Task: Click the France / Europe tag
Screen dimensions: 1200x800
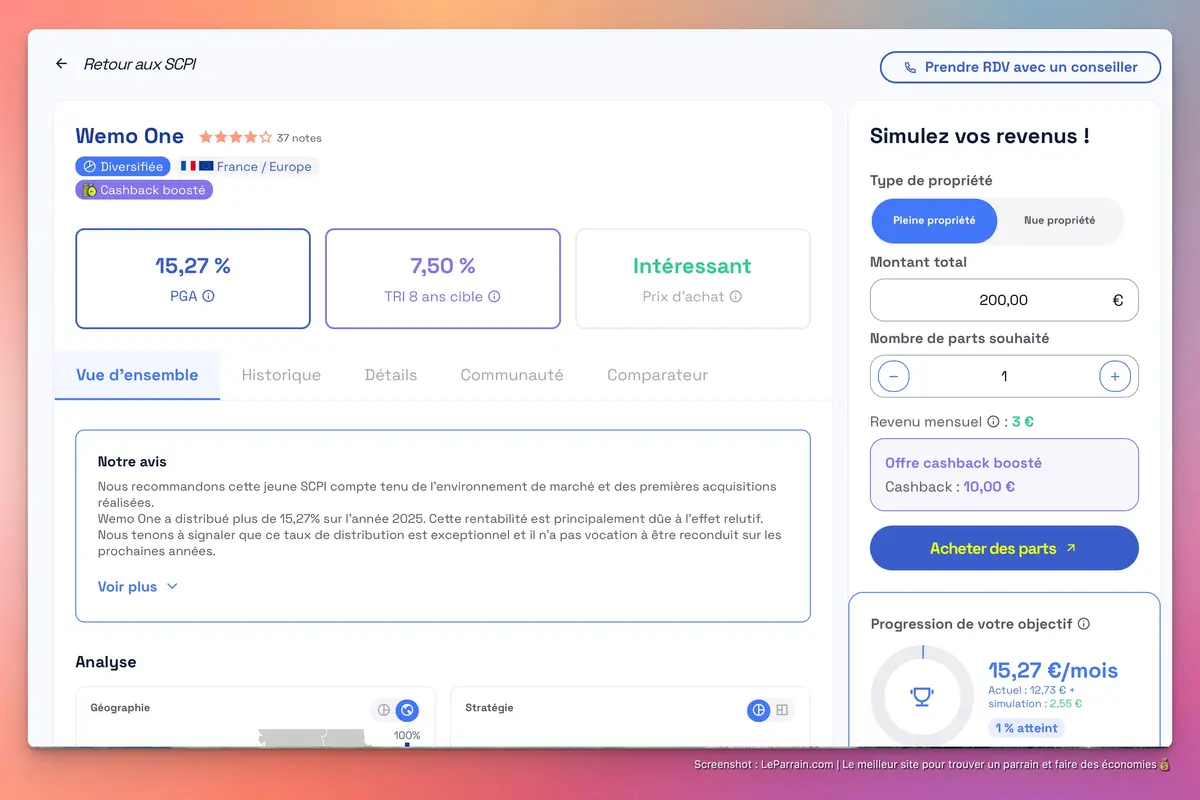Action: click(247, 167)
